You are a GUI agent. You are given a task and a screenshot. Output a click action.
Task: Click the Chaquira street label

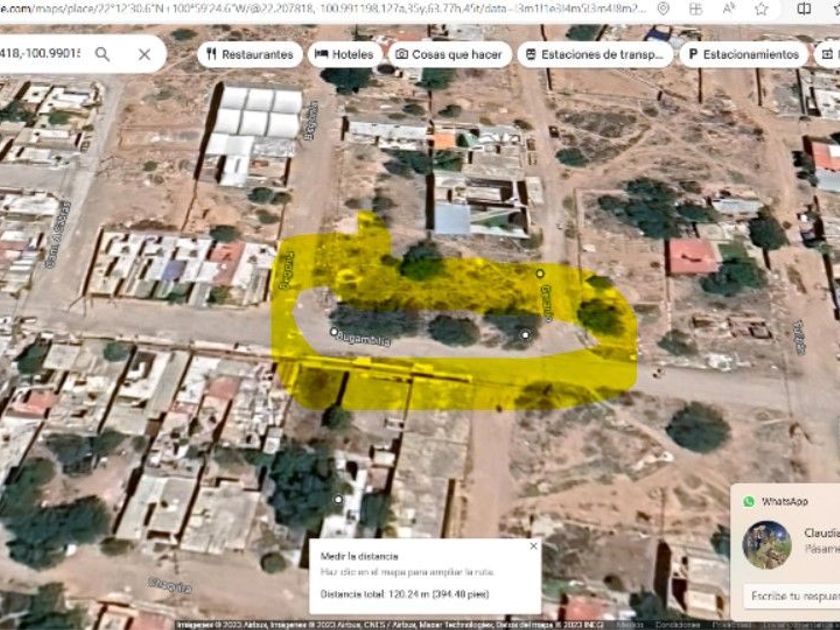pyautogui.click(x=170, y=584)
